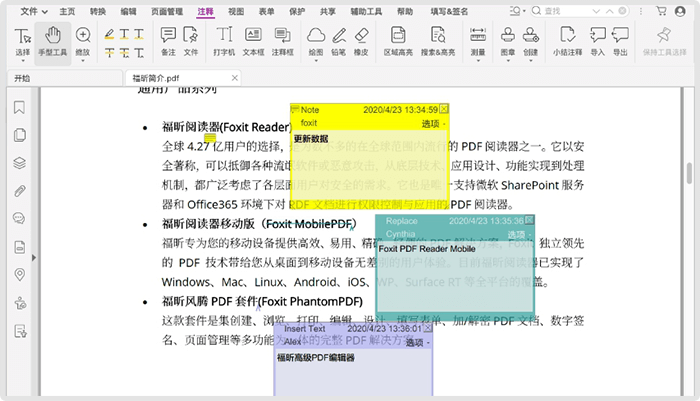Open the shopping cart icon

[662, 11]
